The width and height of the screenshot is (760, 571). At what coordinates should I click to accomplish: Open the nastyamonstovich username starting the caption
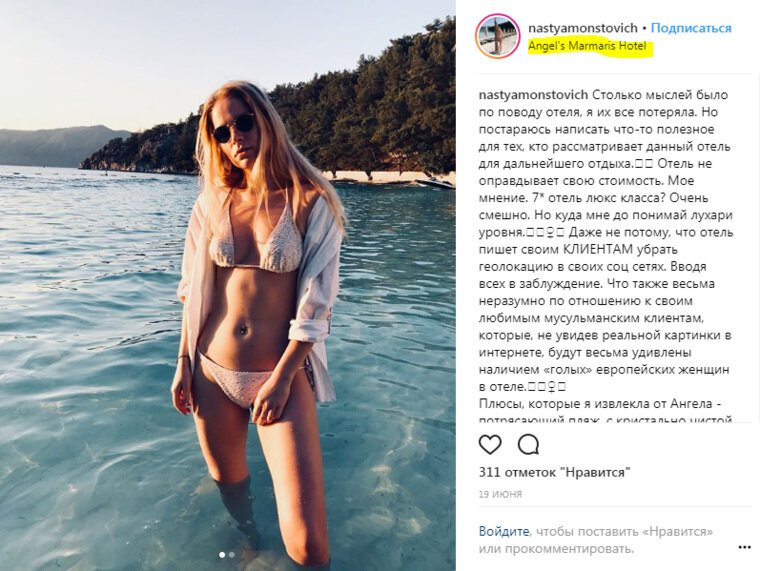click(x=533, y=95)
